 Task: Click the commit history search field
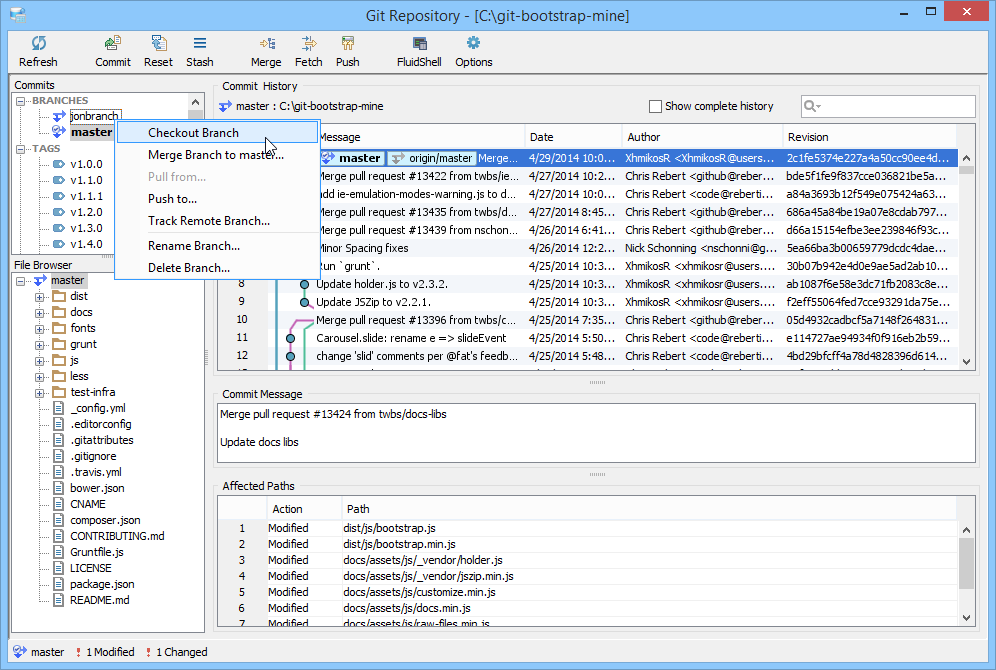(888, 106)
